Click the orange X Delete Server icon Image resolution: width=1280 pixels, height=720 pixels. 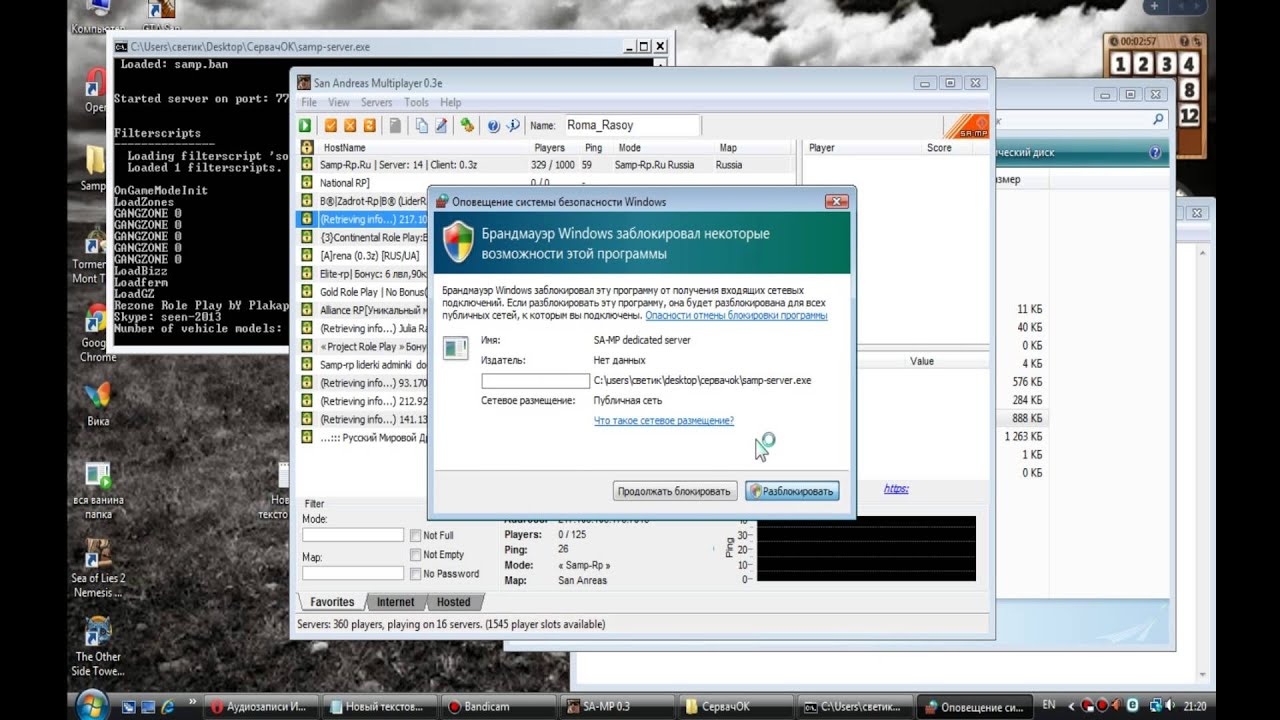[350, 125]
